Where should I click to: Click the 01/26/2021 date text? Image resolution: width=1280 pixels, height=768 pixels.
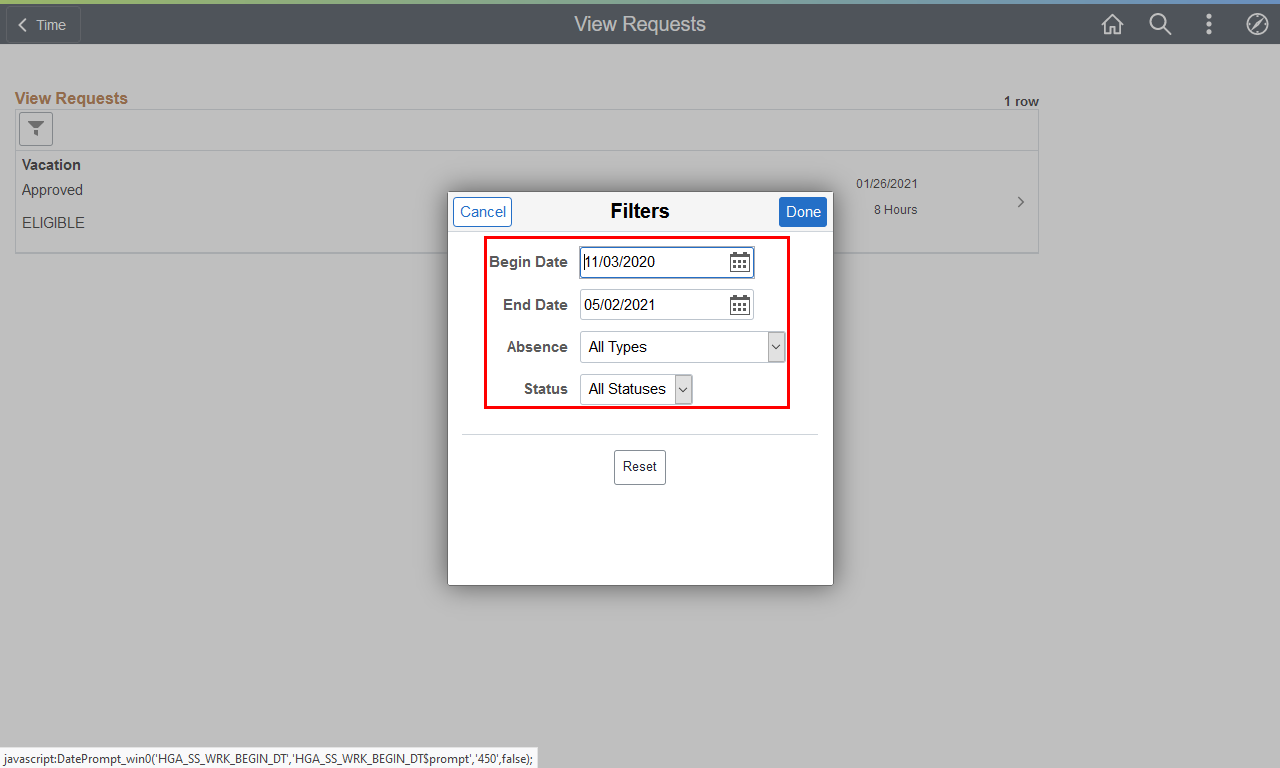coord(887,184)
